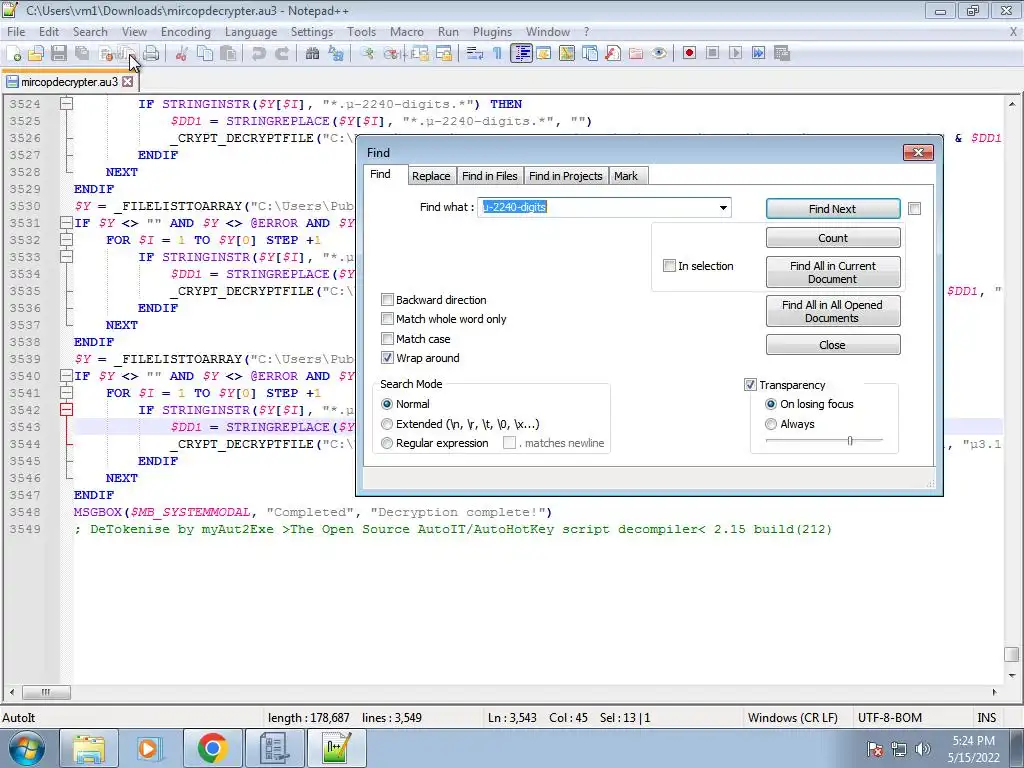
Task: Enable the Match case checkbox
Action: point(387,338)
